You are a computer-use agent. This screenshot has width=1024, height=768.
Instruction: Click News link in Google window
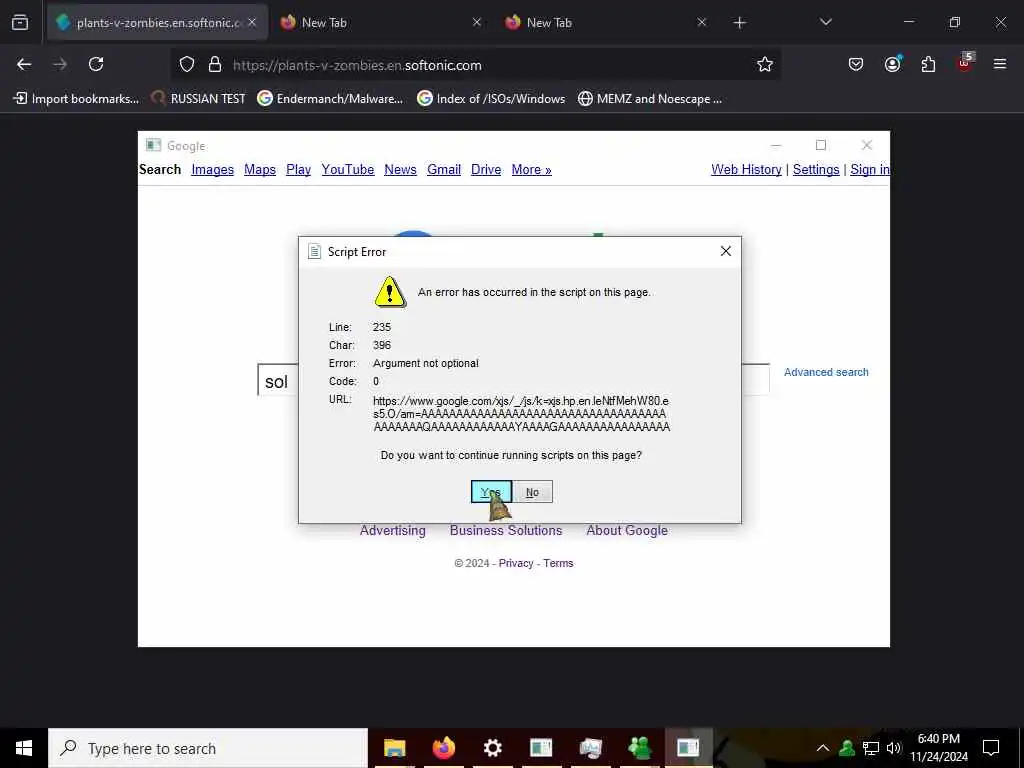(x=400, y=170)
